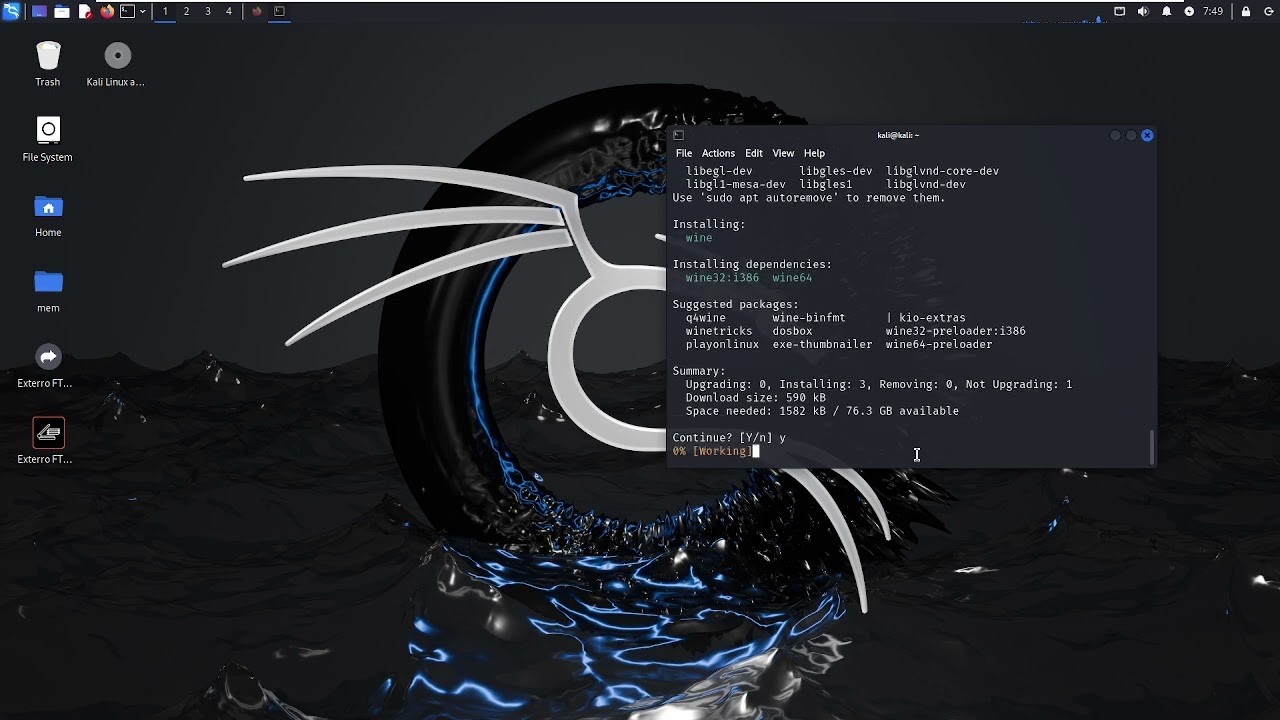
Task: Click the terminal title bar window icon
Action: (678, 135)
